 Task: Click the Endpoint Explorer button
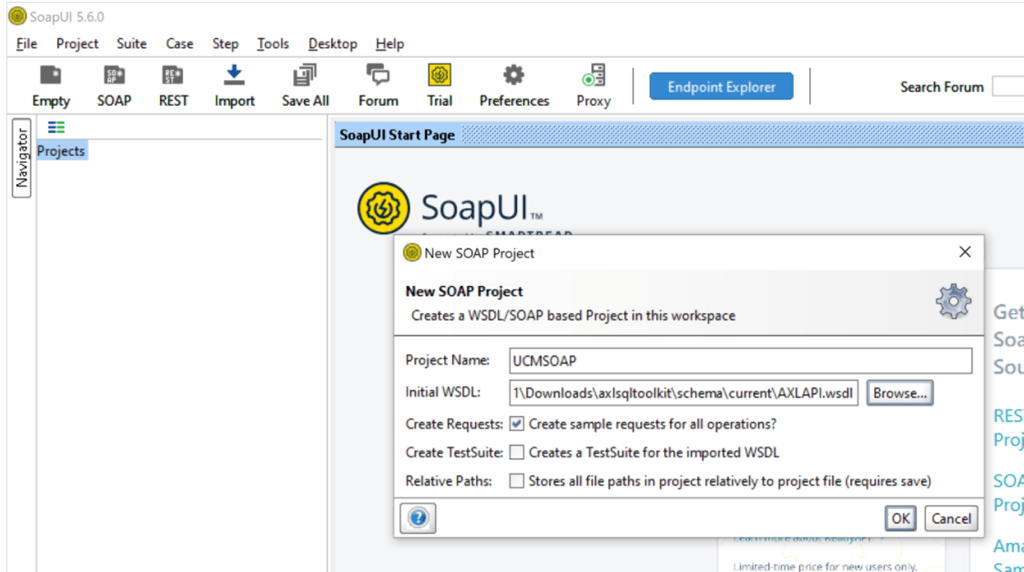721,87
